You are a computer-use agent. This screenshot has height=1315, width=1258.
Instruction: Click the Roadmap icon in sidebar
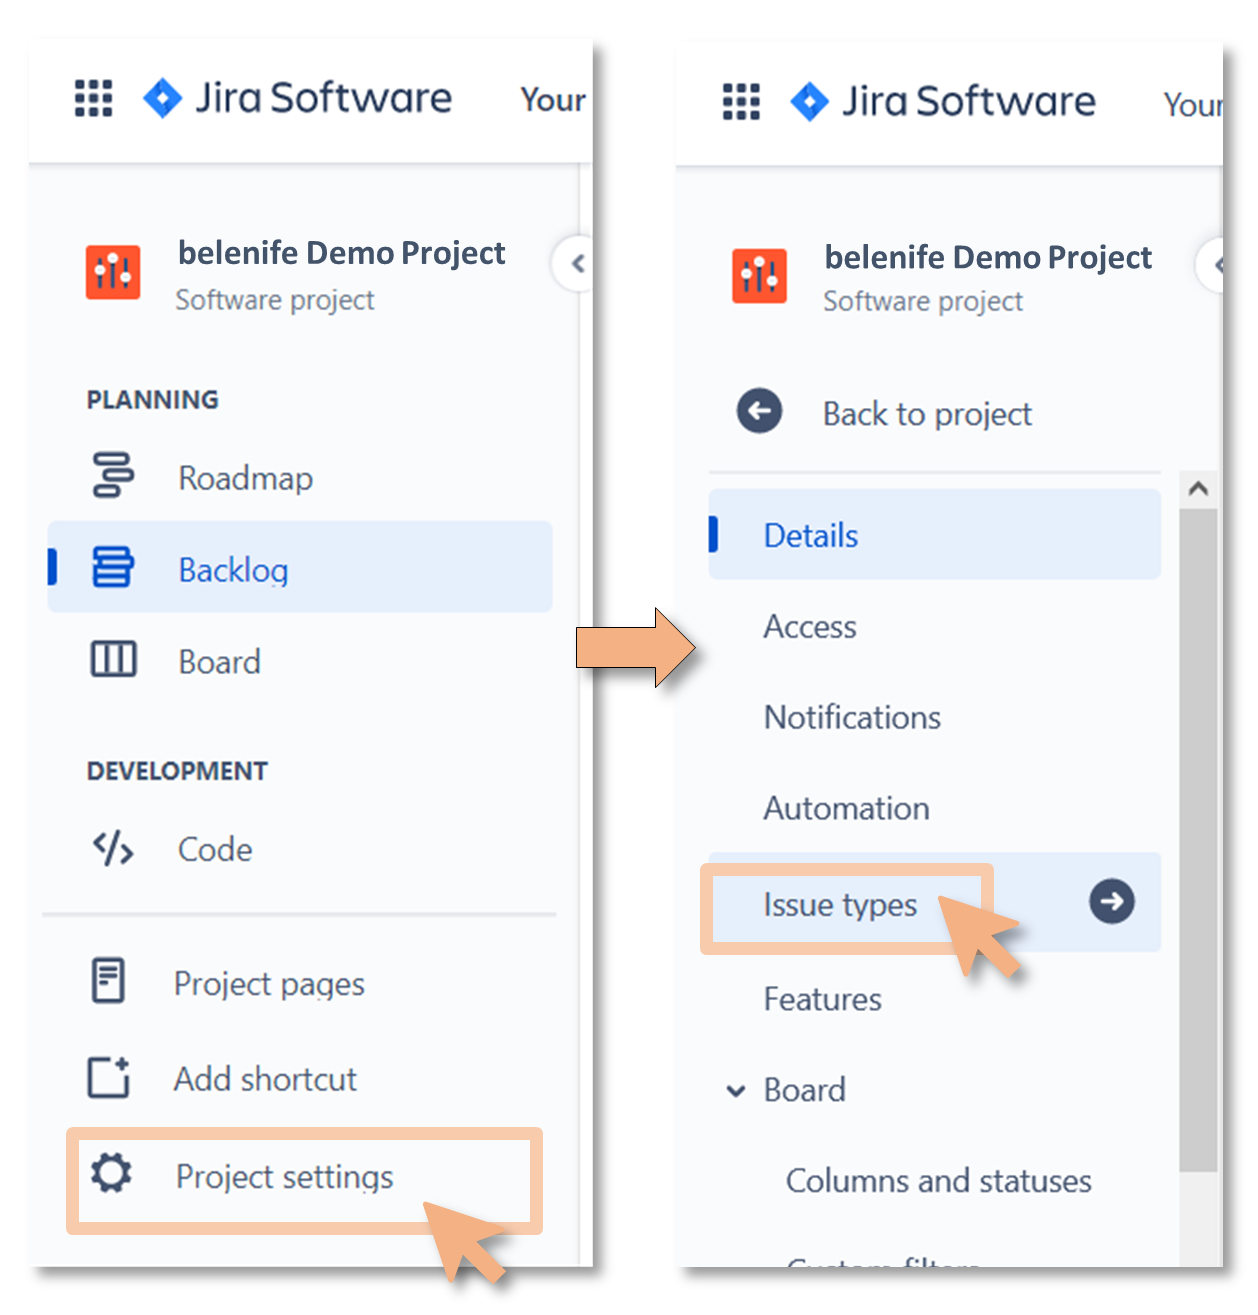click(x=113, y=475)
